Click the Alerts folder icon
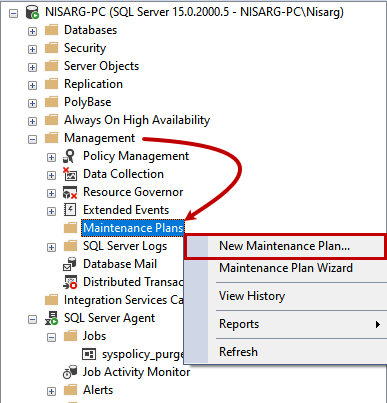 [x=70, y=390]
